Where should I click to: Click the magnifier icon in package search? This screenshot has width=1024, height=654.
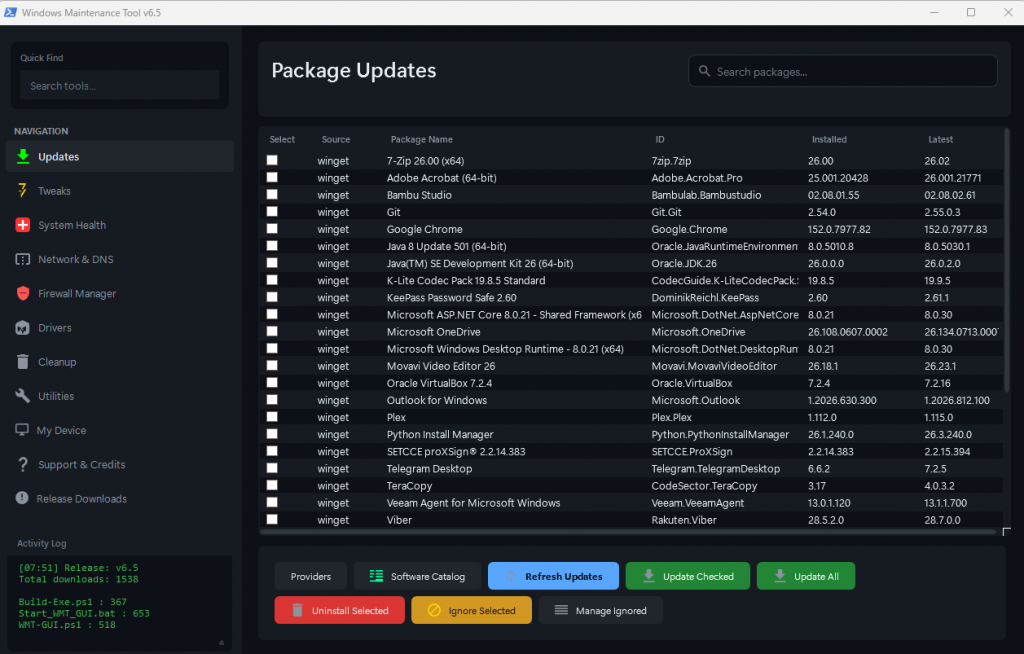click(704, 71)
